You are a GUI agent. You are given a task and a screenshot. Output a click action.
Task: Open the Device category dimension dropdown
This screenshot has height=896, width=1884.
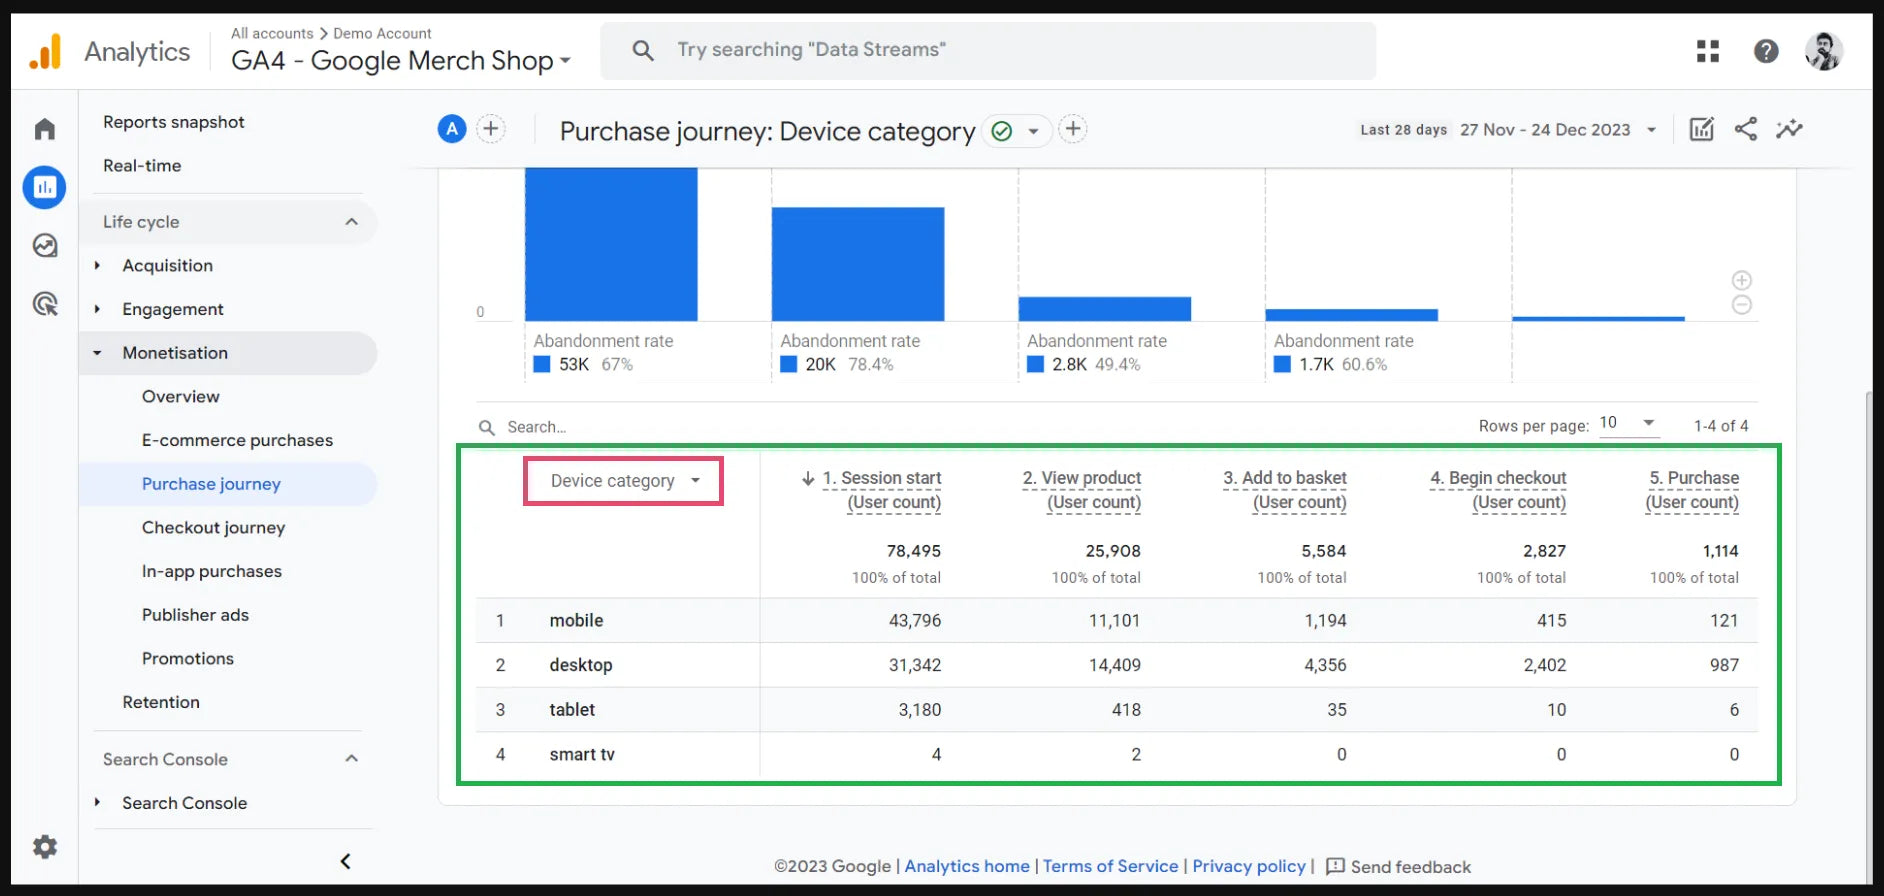[x=623, y=481]
